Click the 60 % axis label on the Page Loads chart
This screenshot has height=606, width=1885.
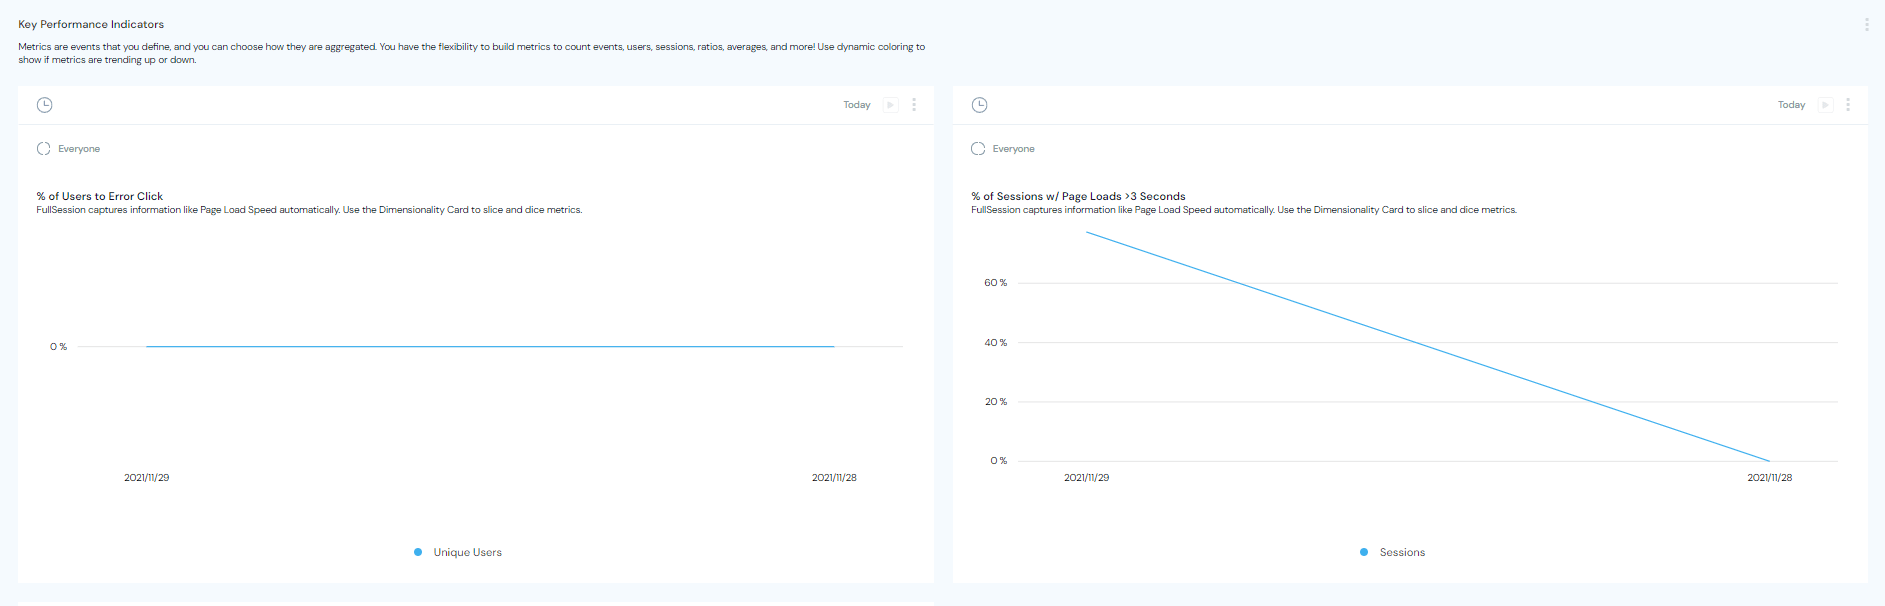pos(996,283)
